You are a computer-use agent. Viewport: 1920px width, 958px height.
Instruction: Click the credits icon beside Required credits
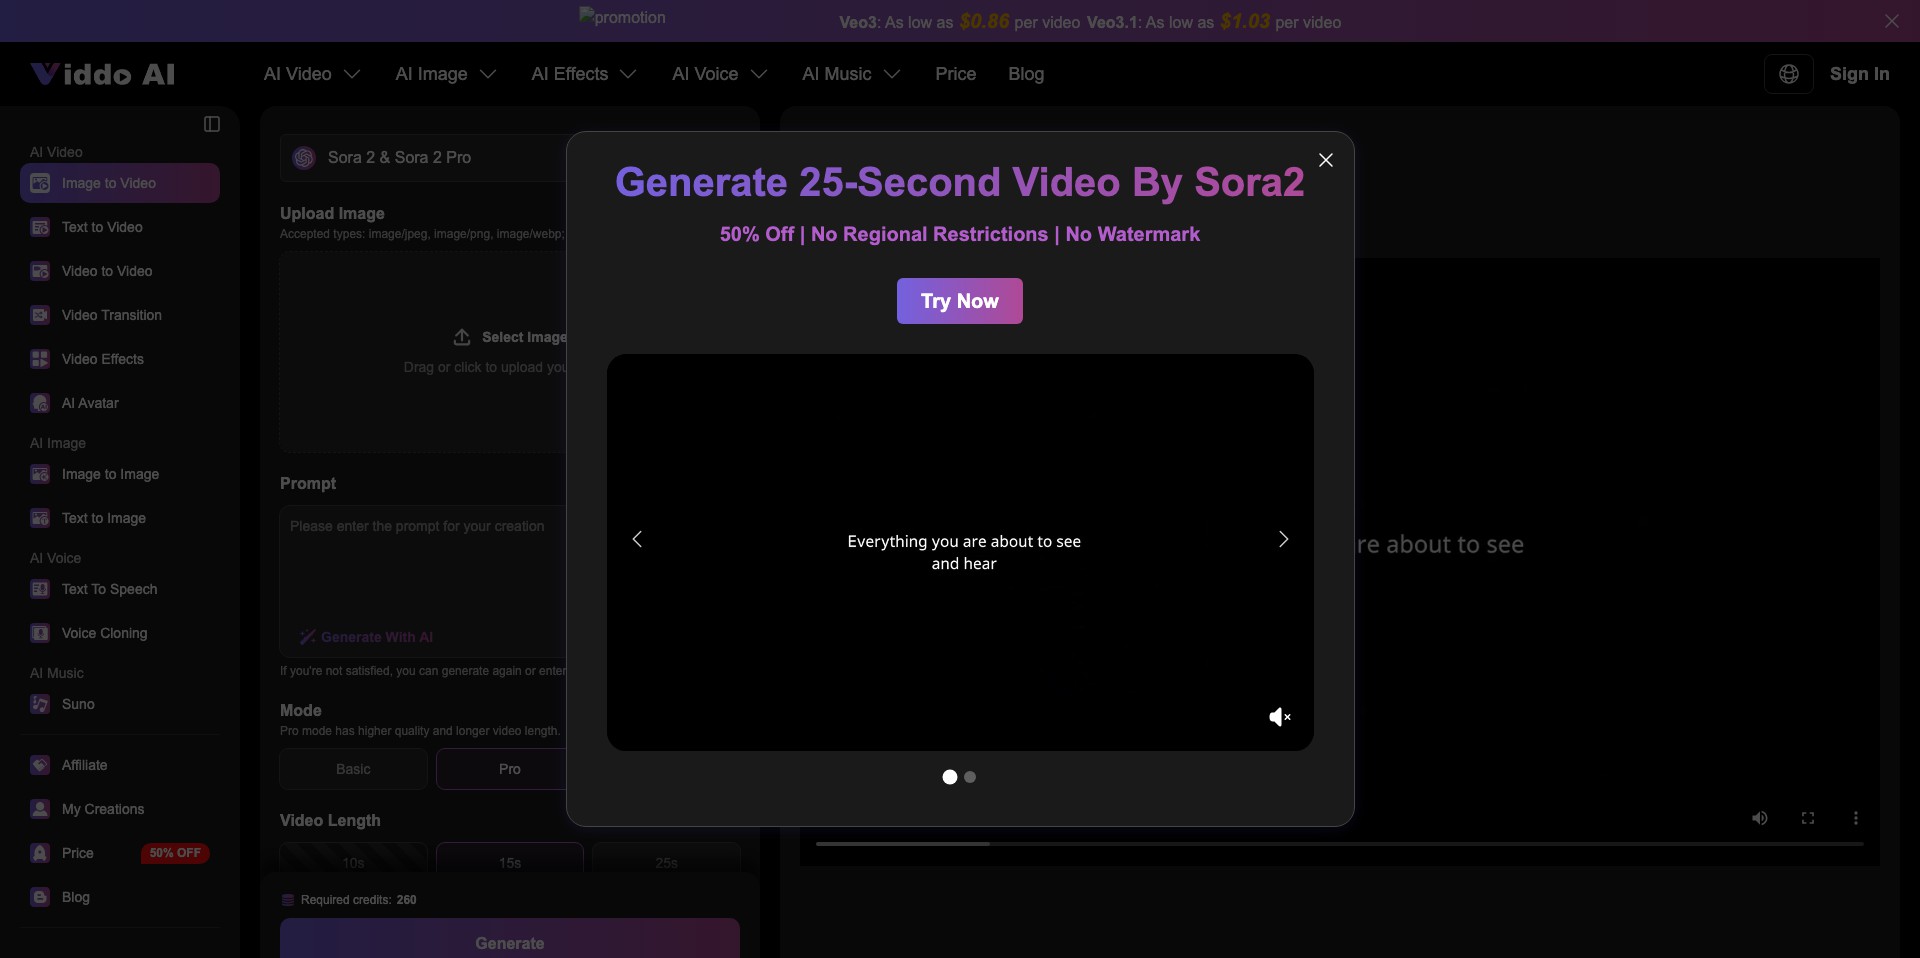pyautogui.click(x=288, y=900)
